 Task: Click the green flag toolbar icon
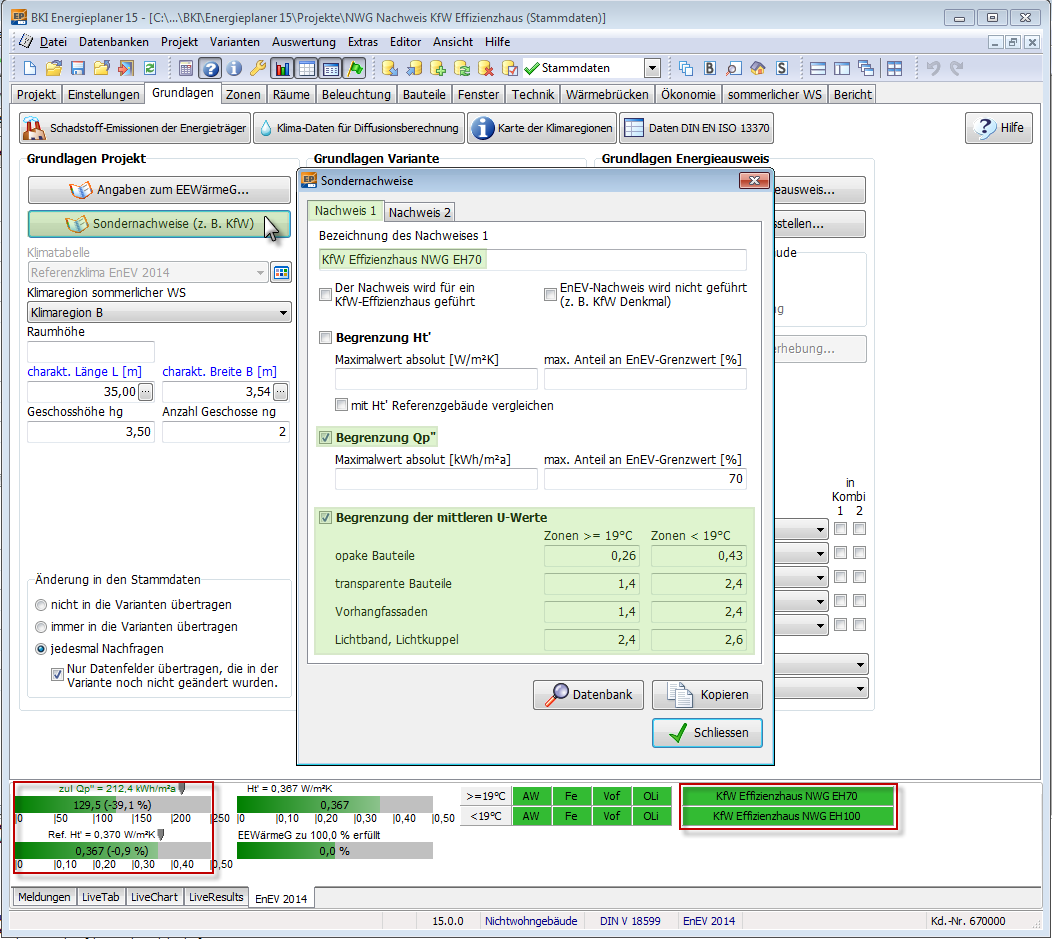(x=355, y=68)
